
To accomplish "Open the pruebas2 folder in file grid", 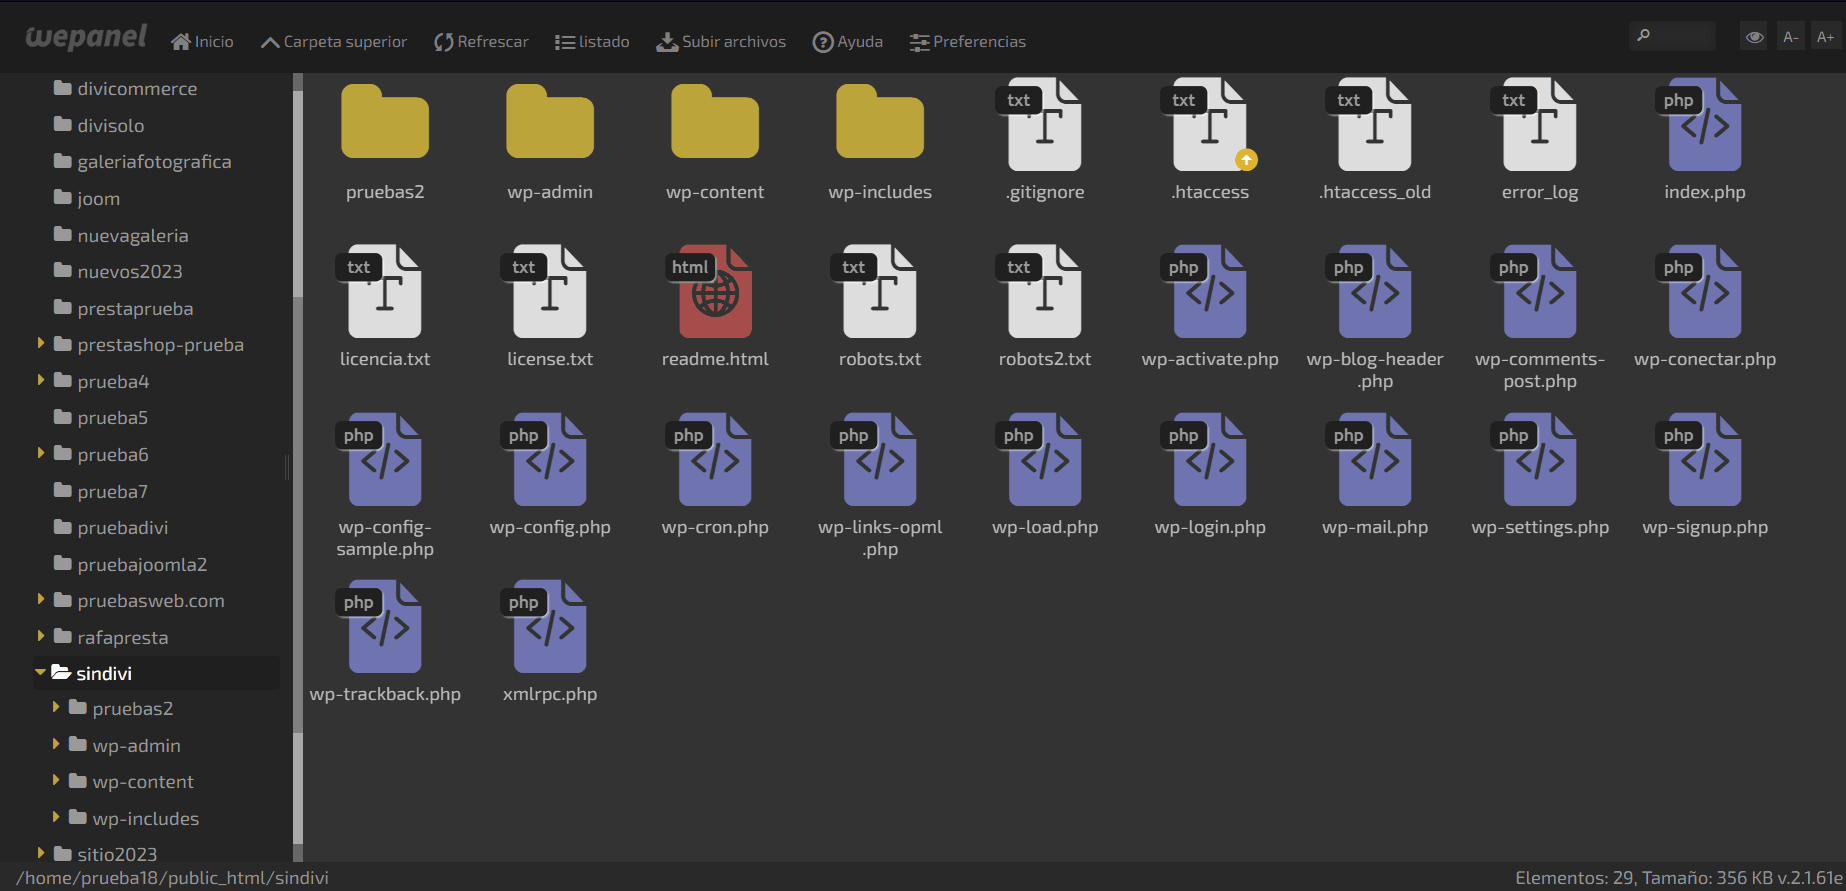I will click(x=384, y=124).
